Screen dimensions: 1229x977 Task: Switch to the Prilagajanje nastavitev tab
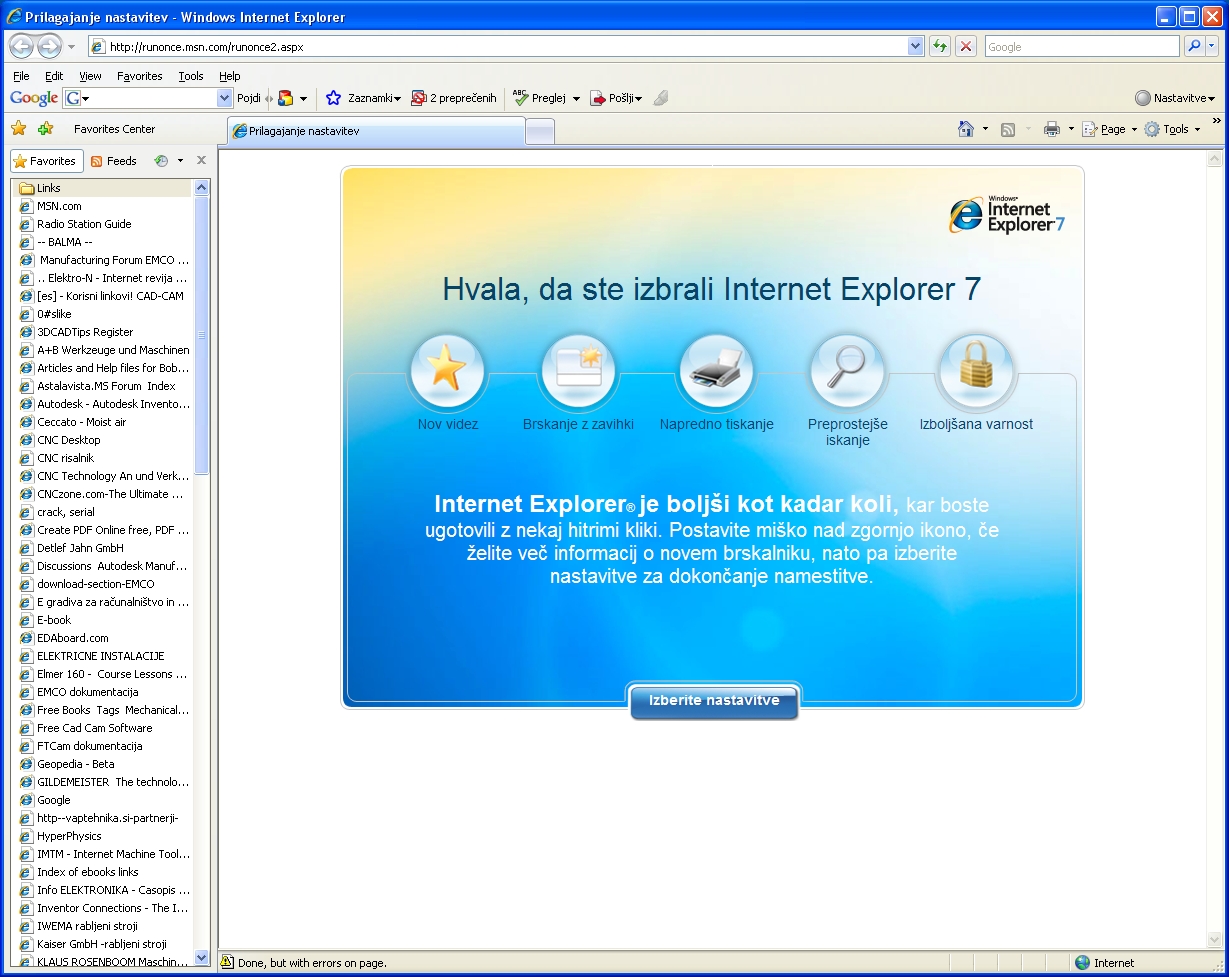point(376,131)
